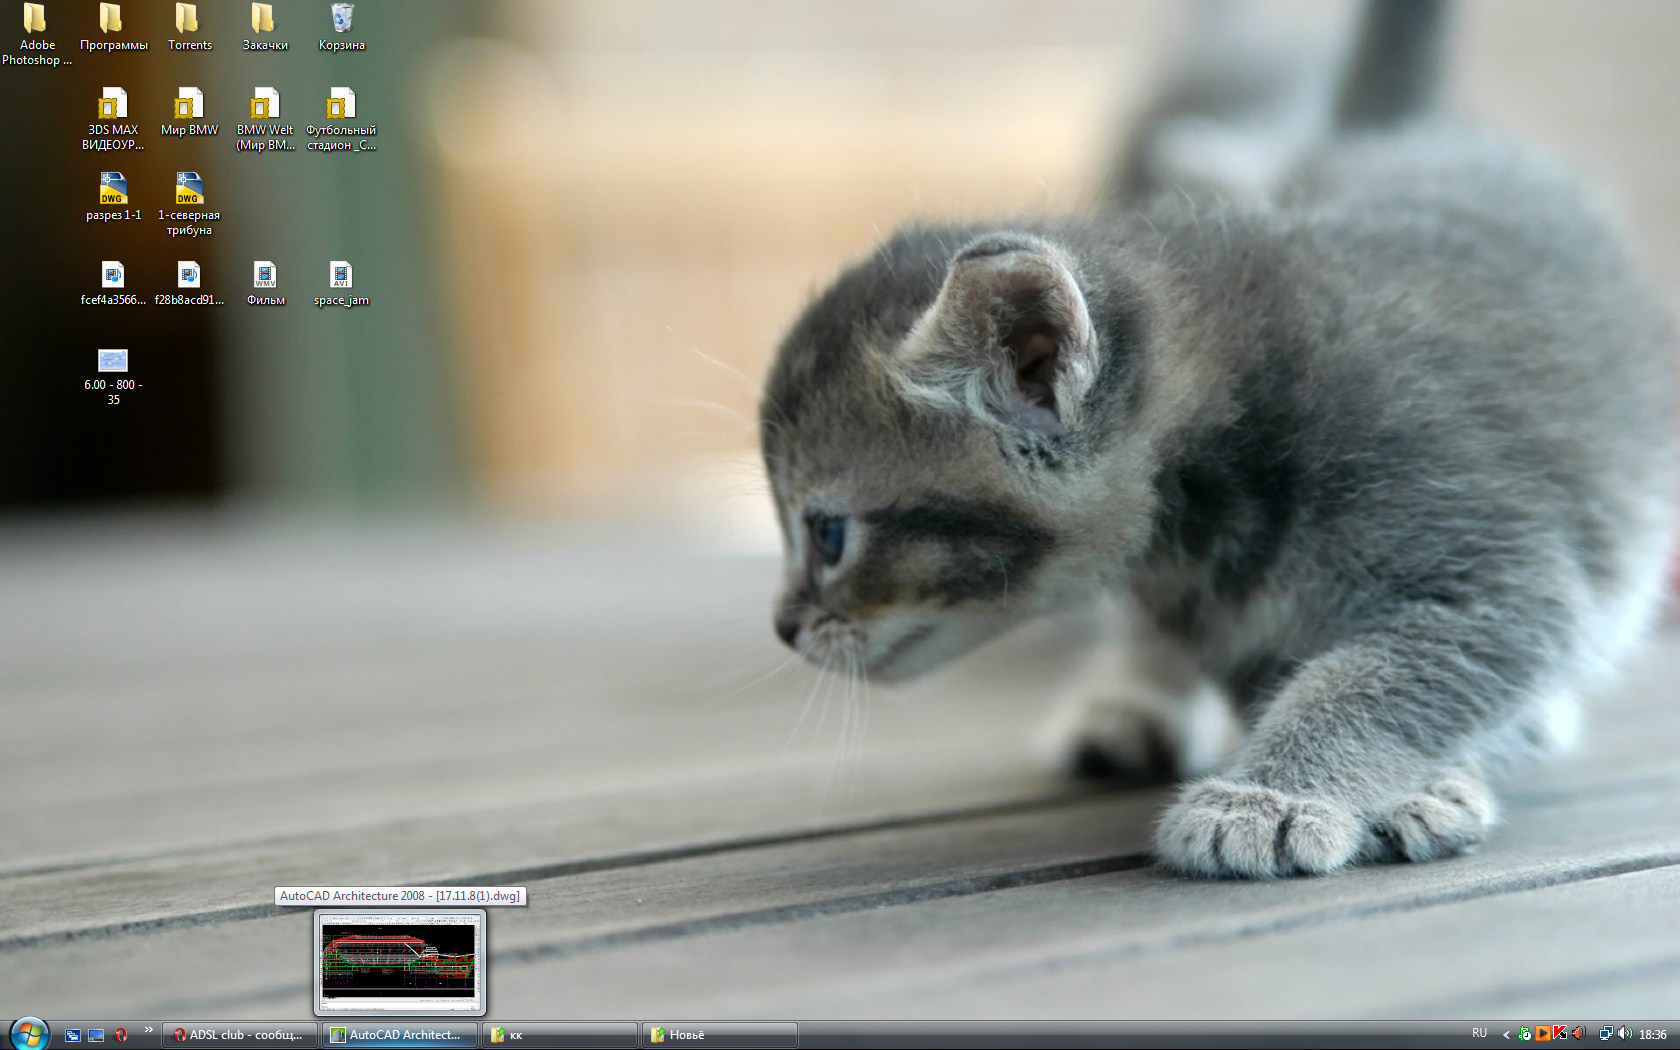Click the Kaspersky tray icon
Viewport: 1680px width, 1050px height.
point(1560,1034)
